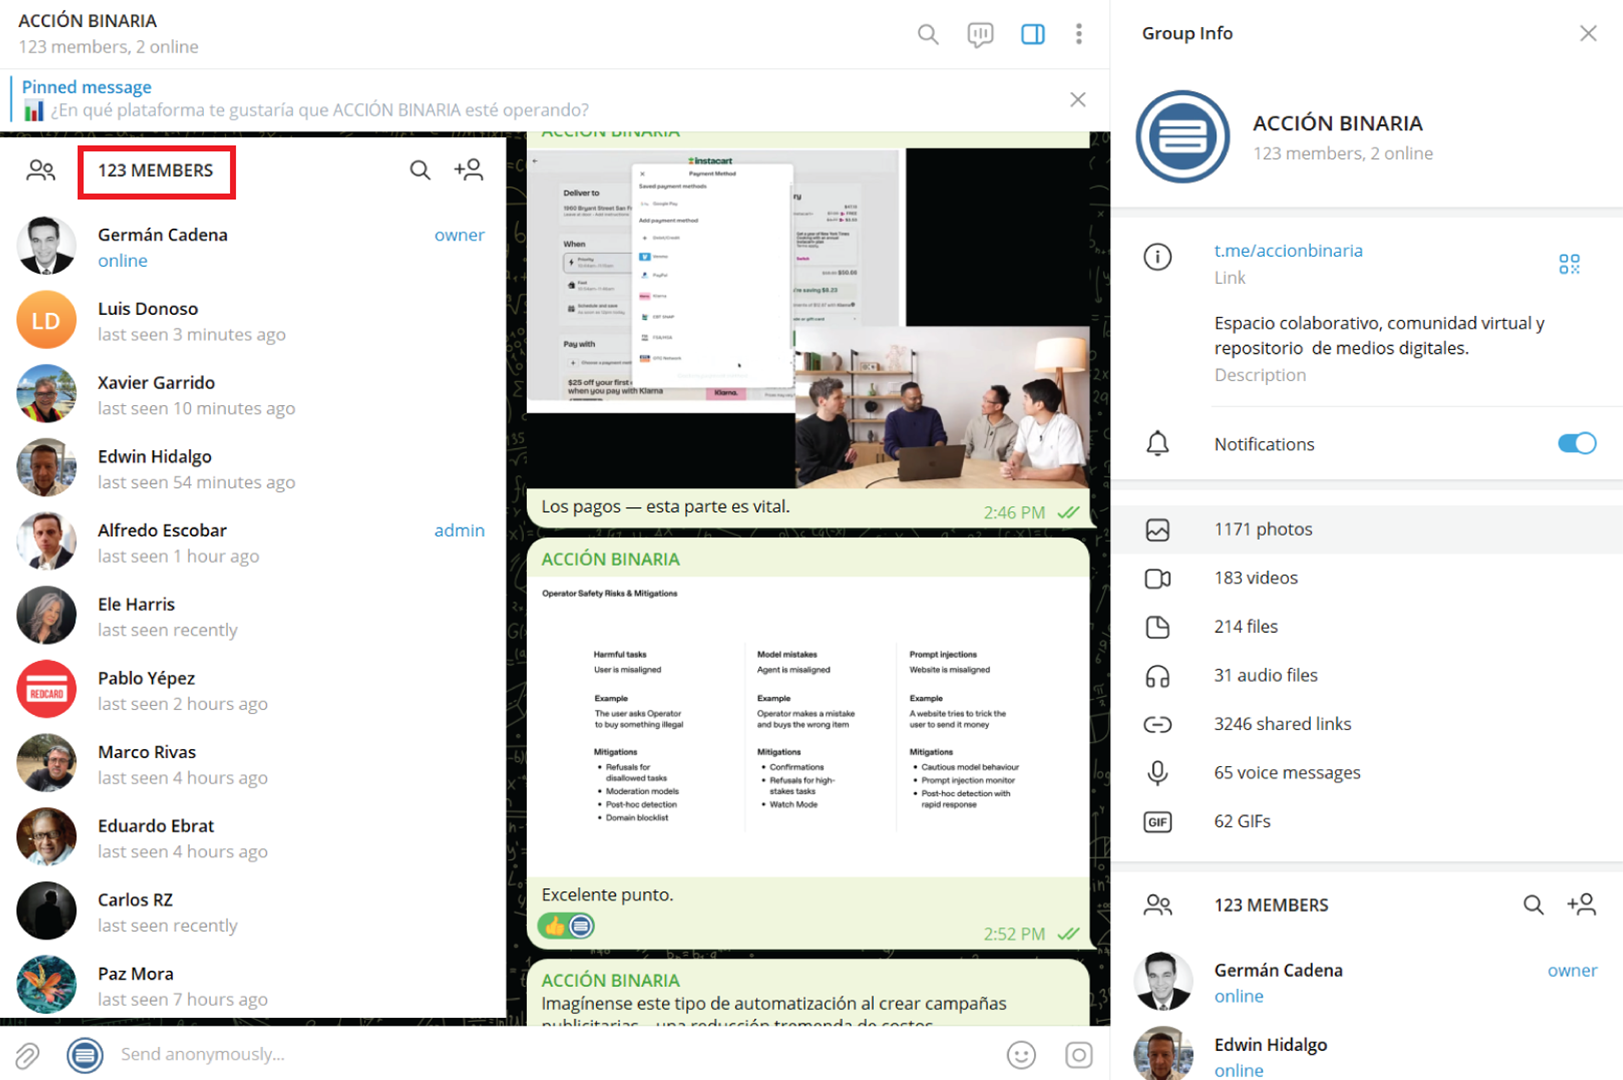
Task: Click ACCIÓN BINARIA chat title header
Action: click(88, 21)
